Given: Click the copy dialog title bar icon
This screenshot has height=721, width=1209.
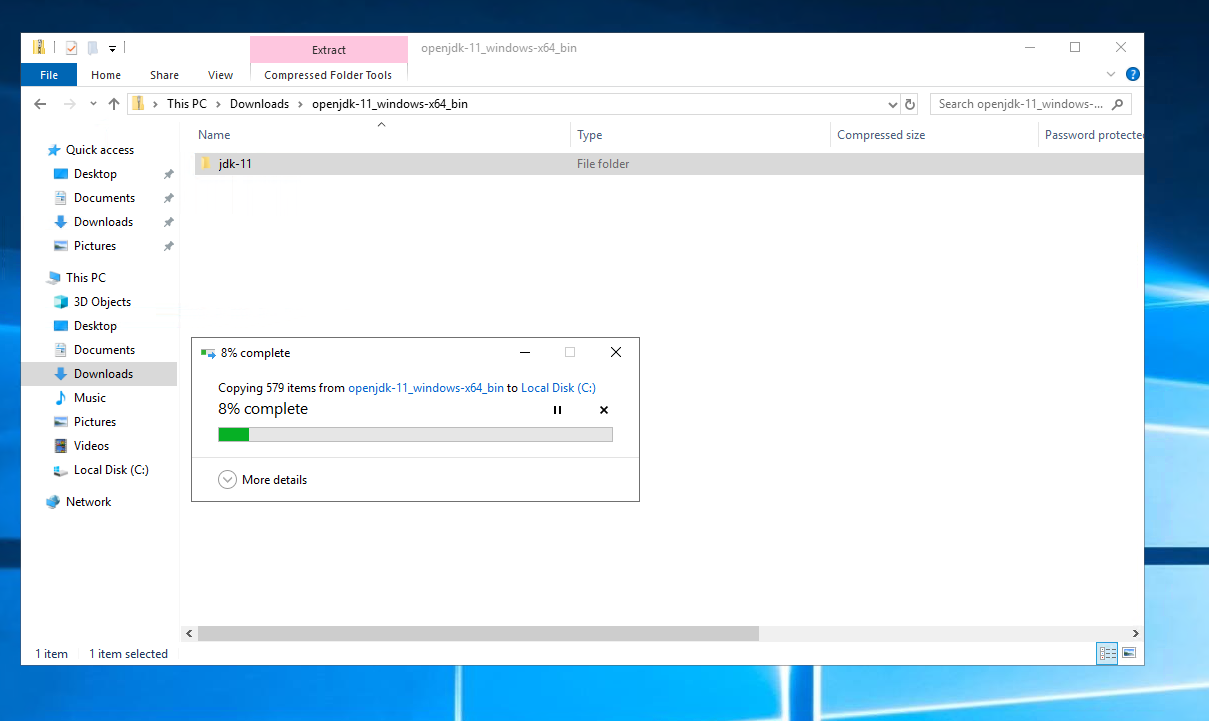Looking at the screenshot, I should (208, 353).
